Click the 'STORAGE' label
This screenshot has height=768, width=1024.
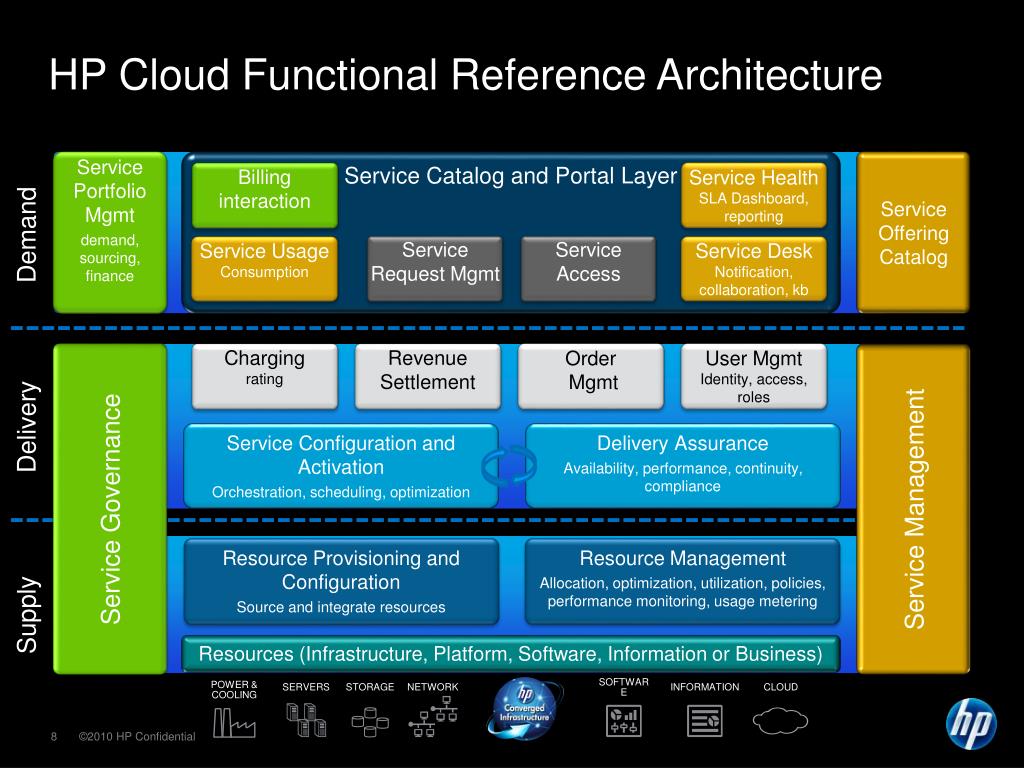370,687
